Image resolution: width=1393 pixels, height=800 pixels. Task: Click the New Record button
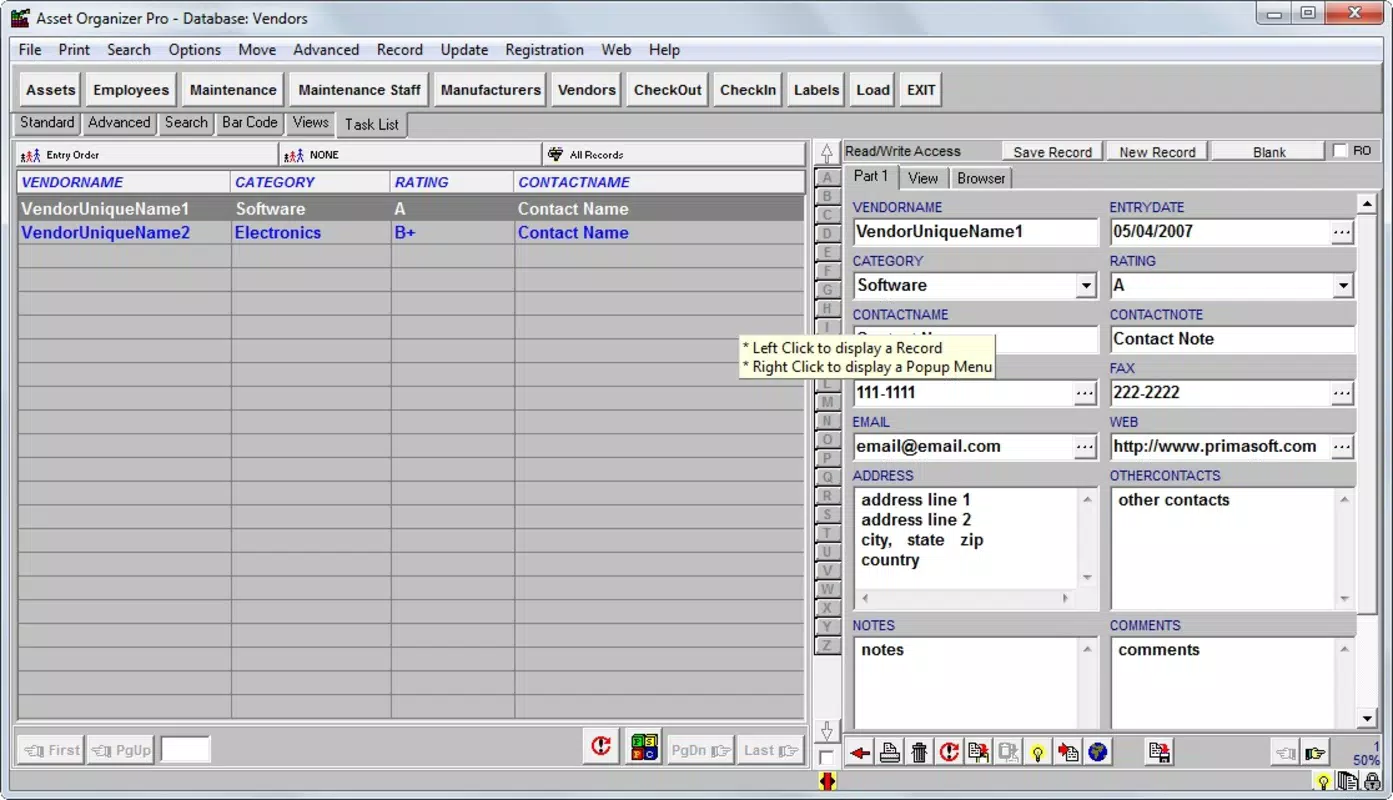click(x=1157, y=152)
